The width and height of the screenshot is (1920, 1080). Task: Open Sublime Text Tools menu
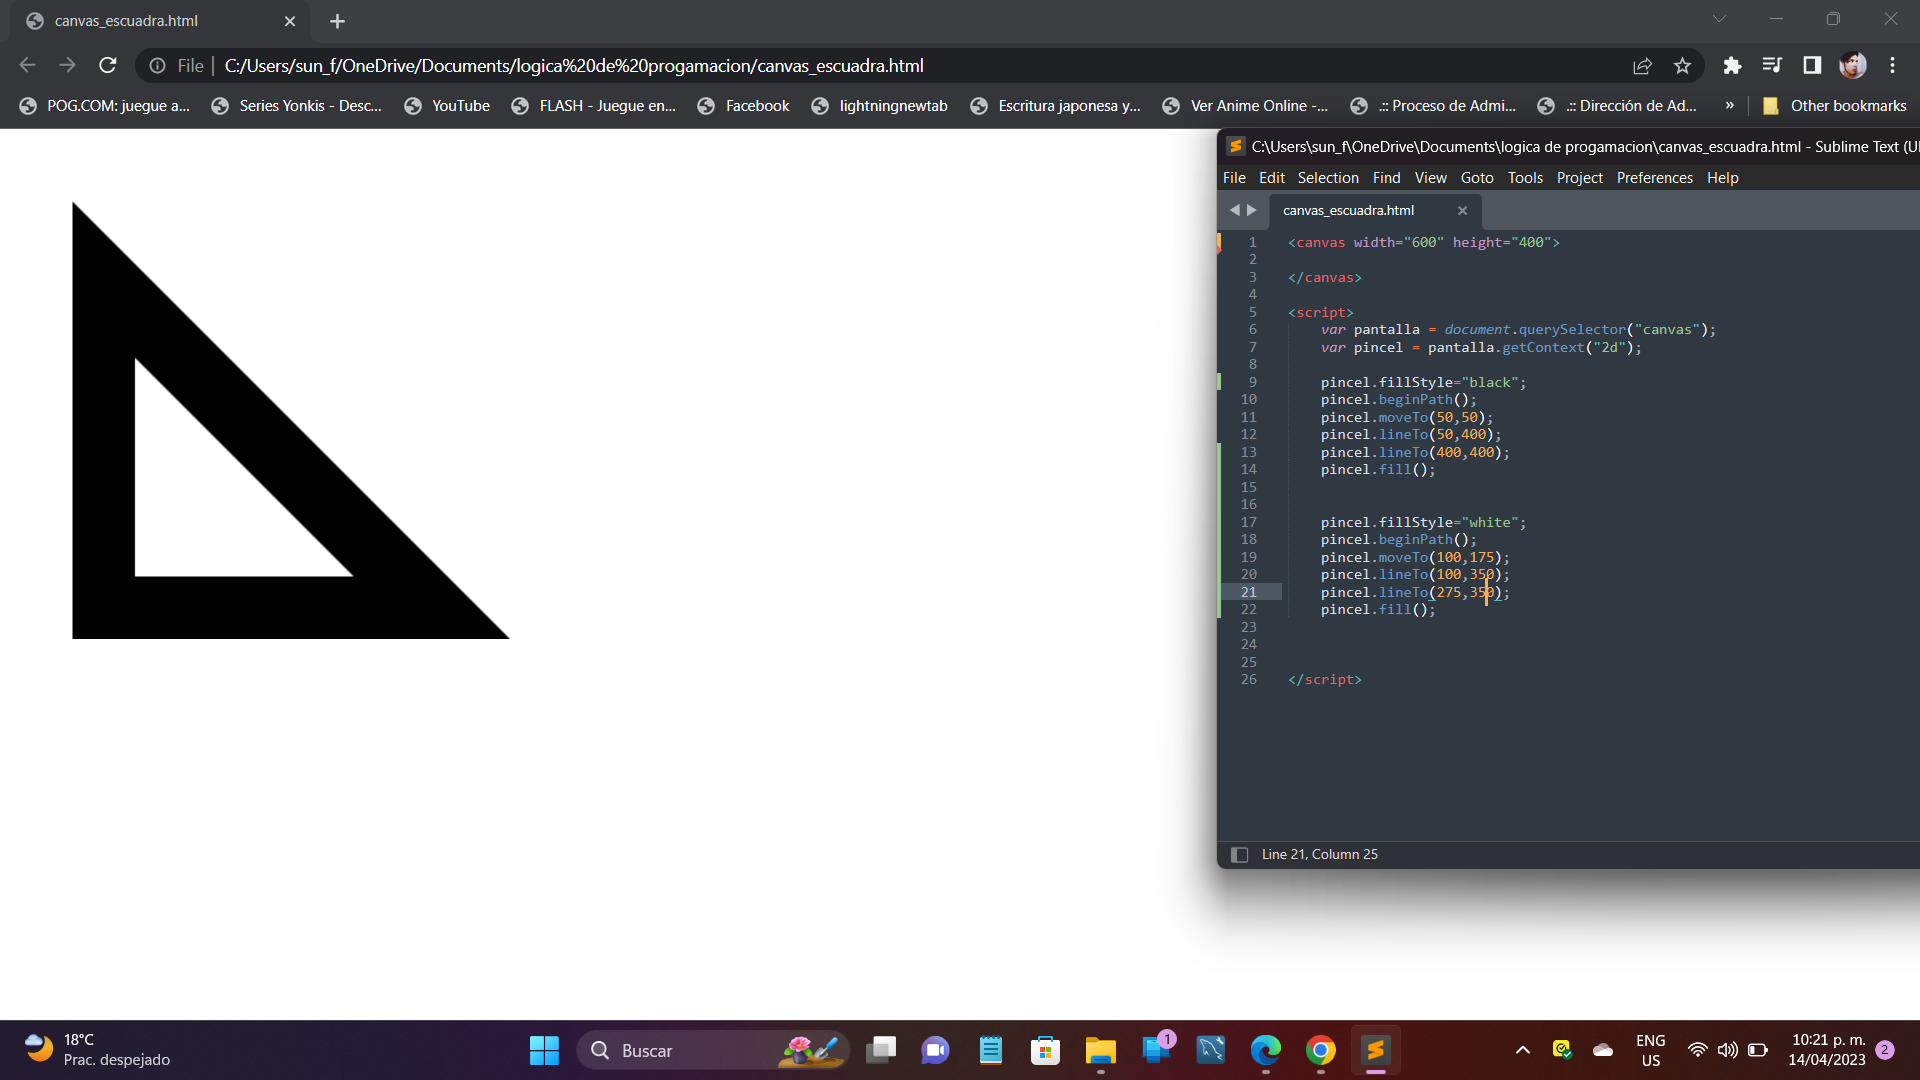(1525, 178)
